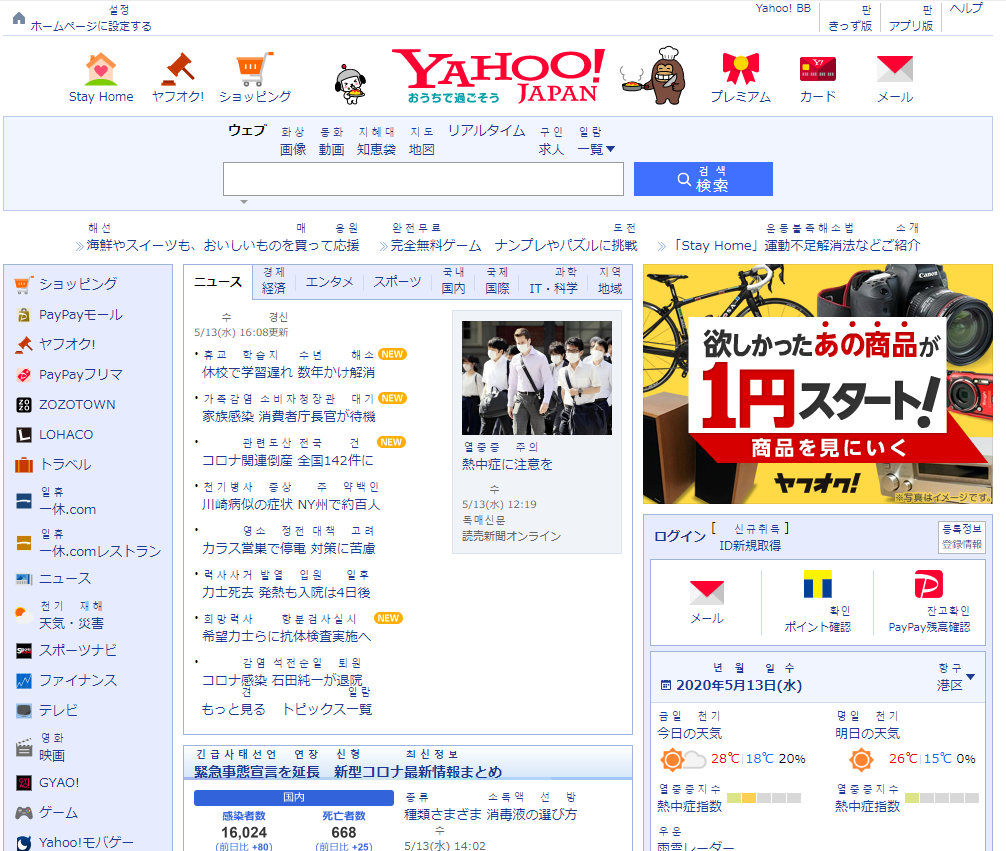Open テレビ in the sidebar

58,710
